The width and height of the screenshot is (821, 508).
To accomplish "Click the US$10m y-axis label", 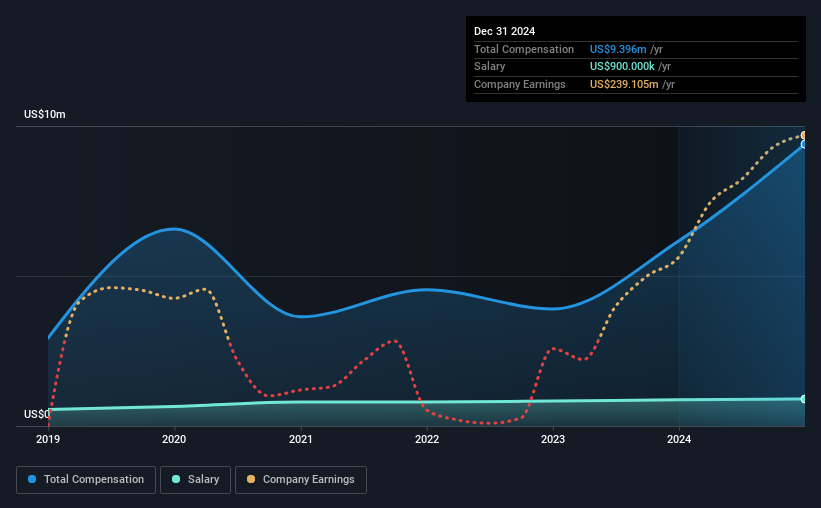I will click(45, 114).
